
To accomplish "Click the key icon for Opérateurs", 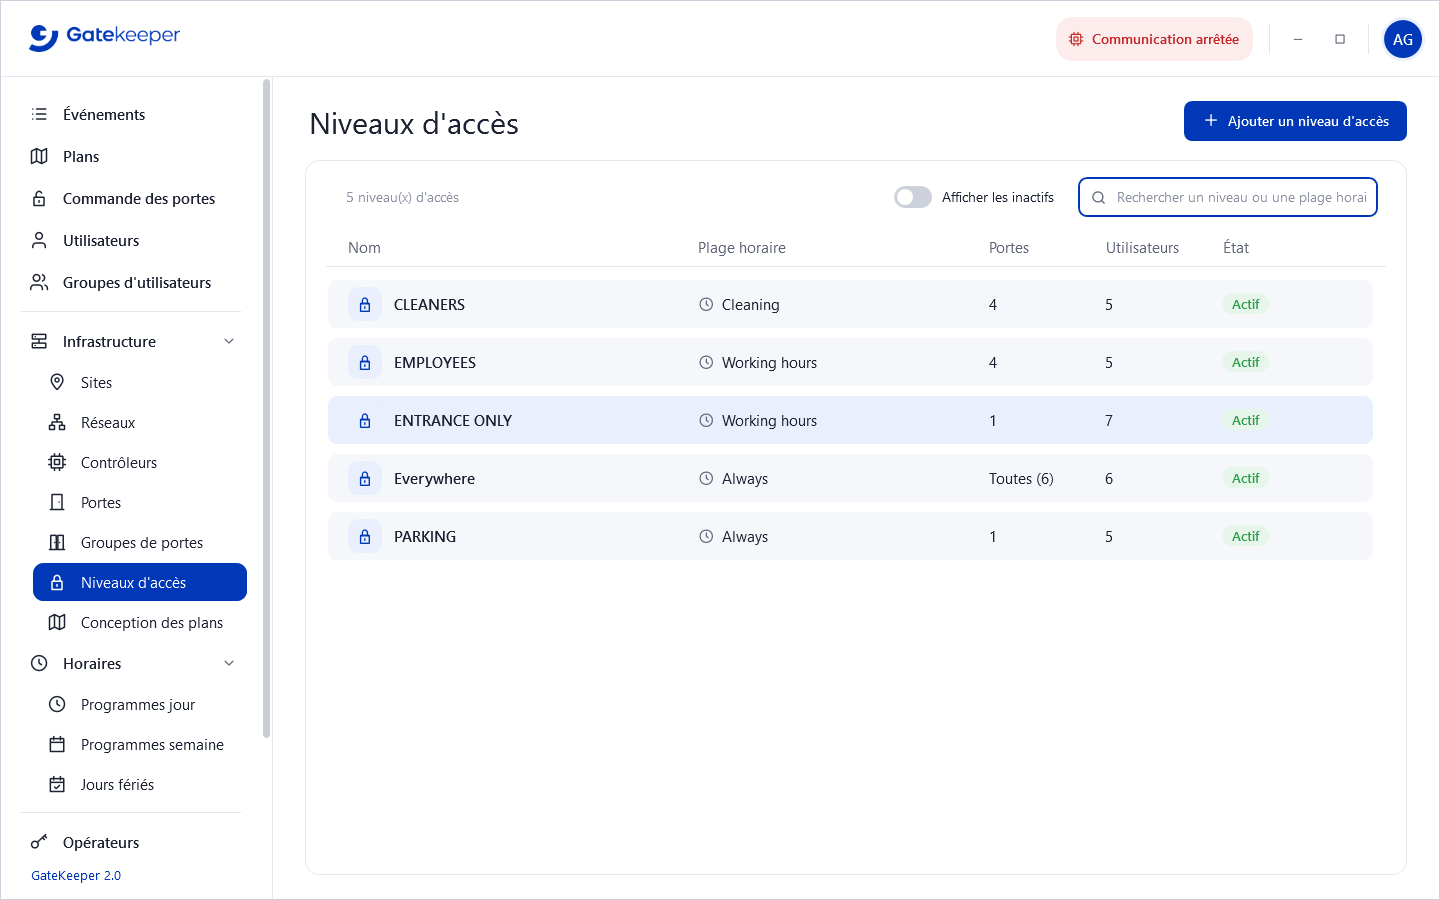I will 39,842.
